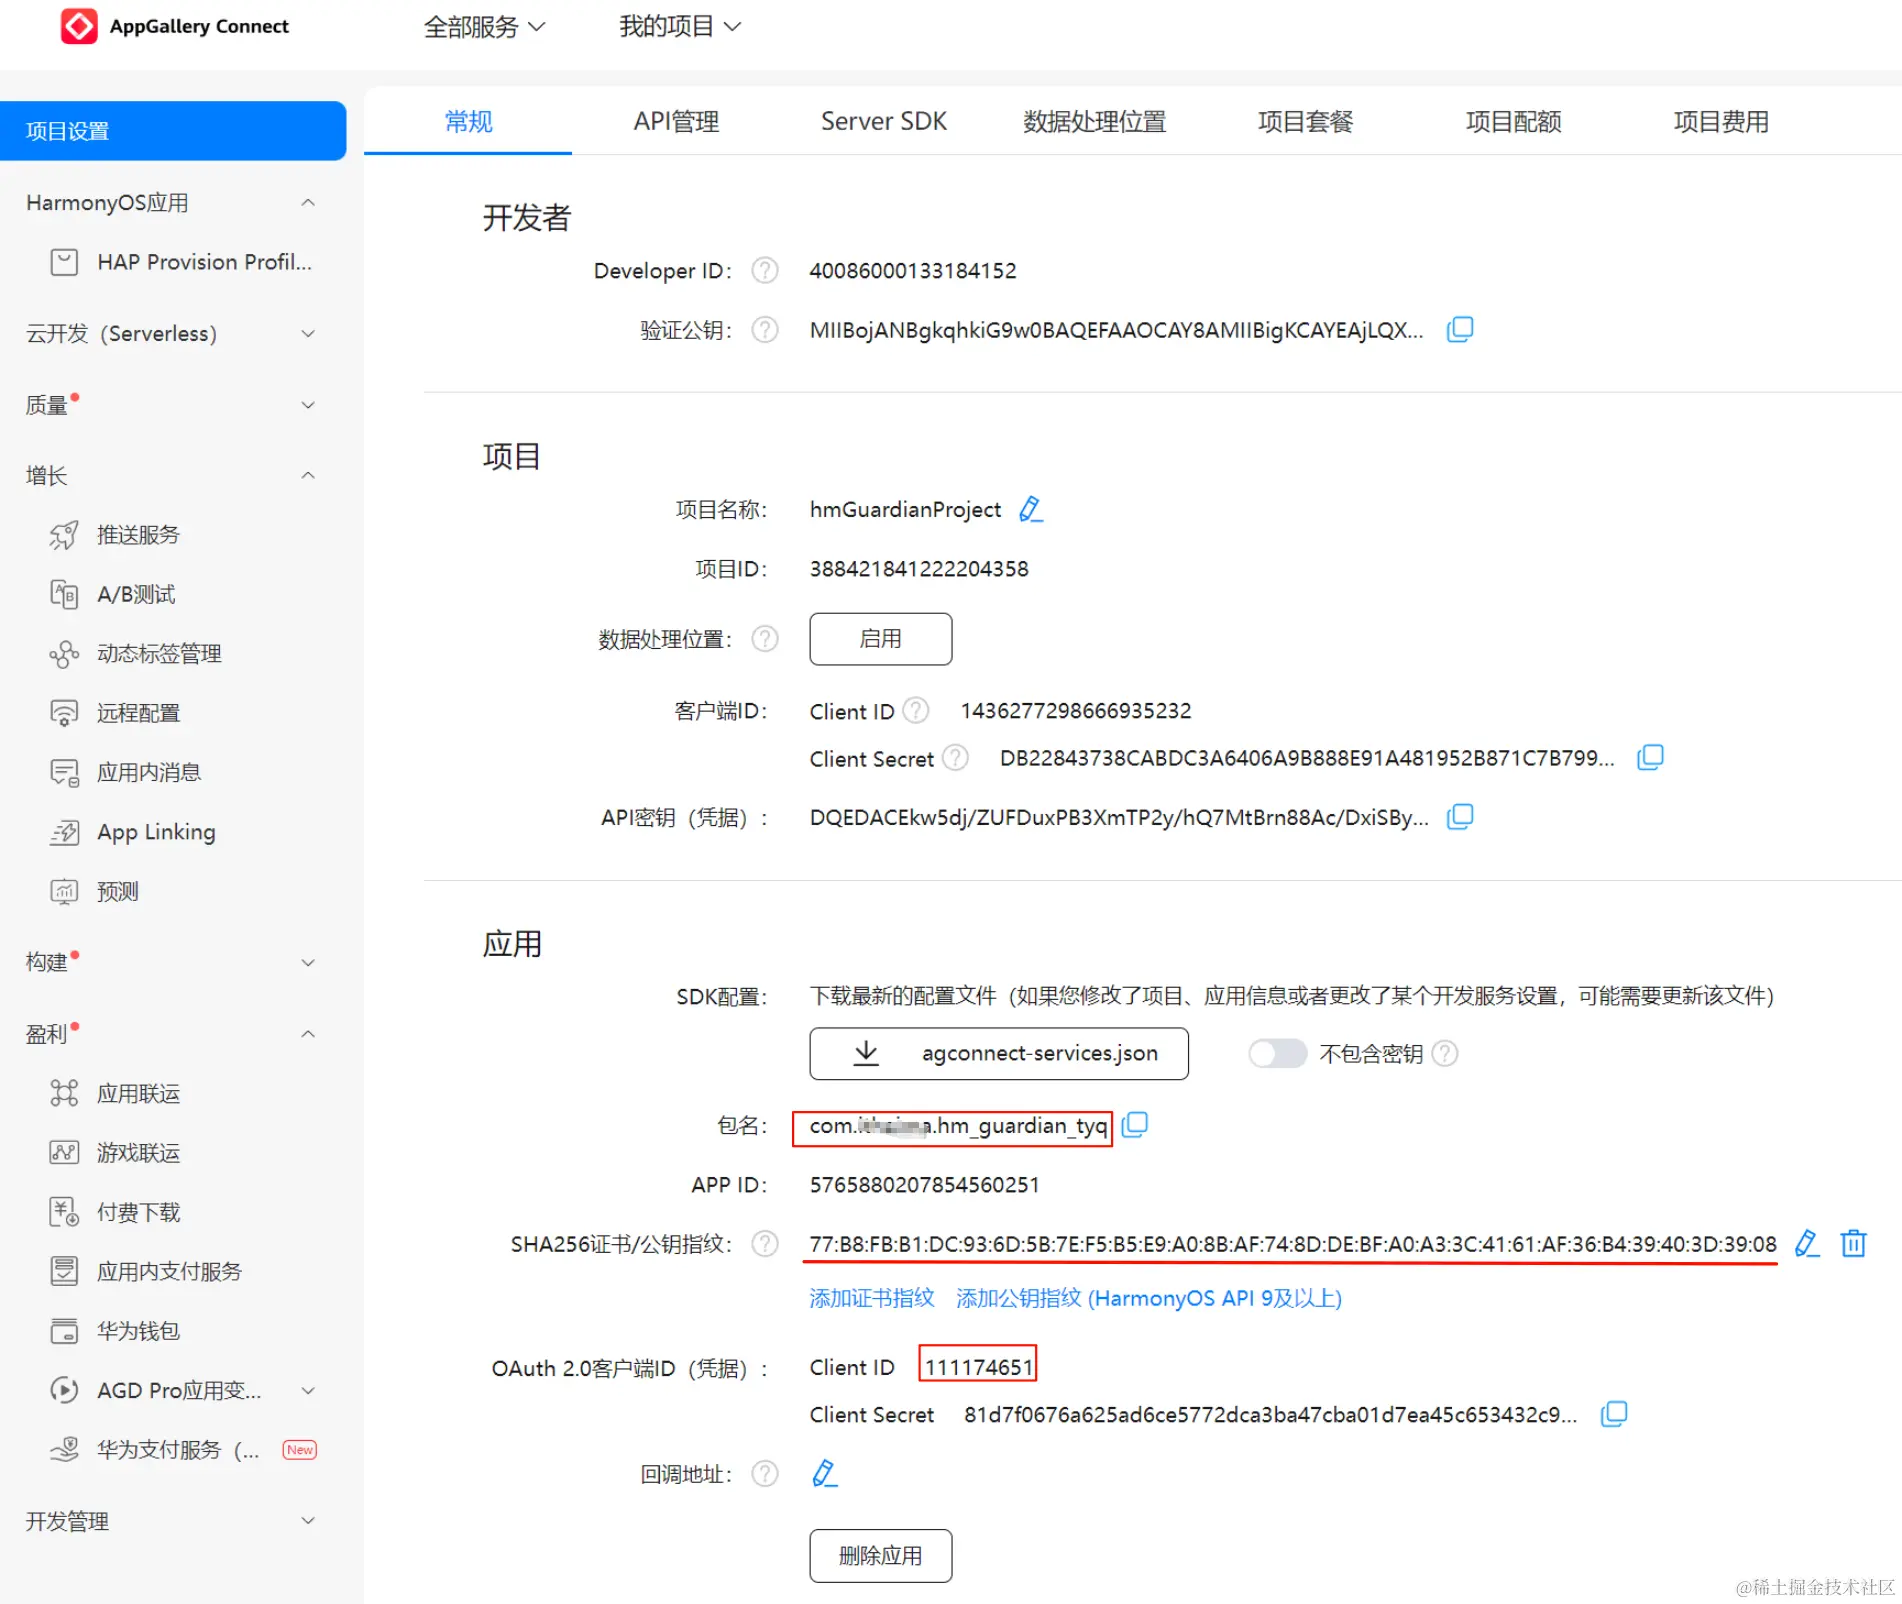The height and width of the screenshot is (1604, 1902).
Task: Copy the API key credential
Action: pyautogui.click(x=1460, y=817)
